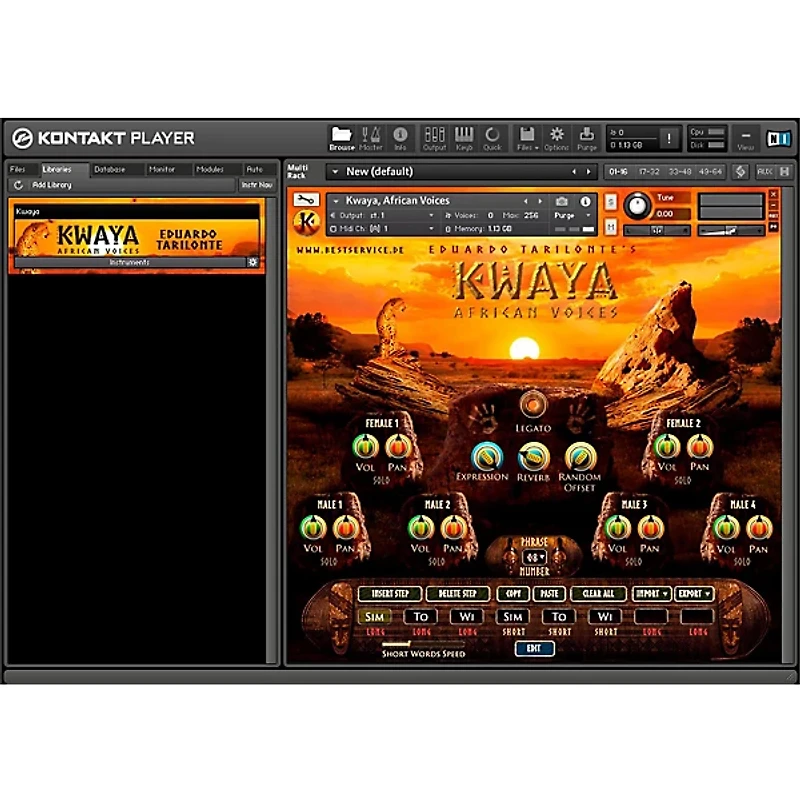Open the Options gear icon
The height and width of the screenshot is (800, 800).
(556, 139)
